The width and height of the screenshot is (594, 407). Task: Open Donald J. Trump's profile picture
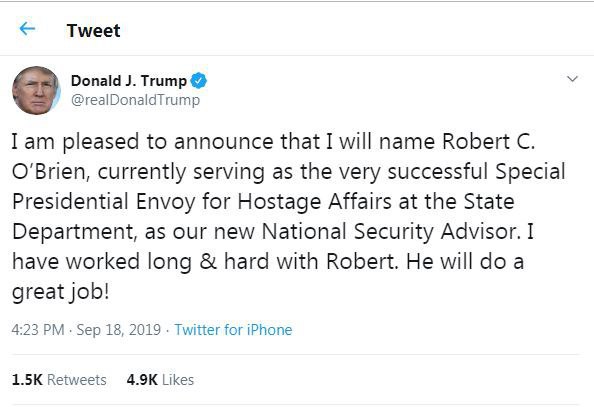click(x=36, y=90)
